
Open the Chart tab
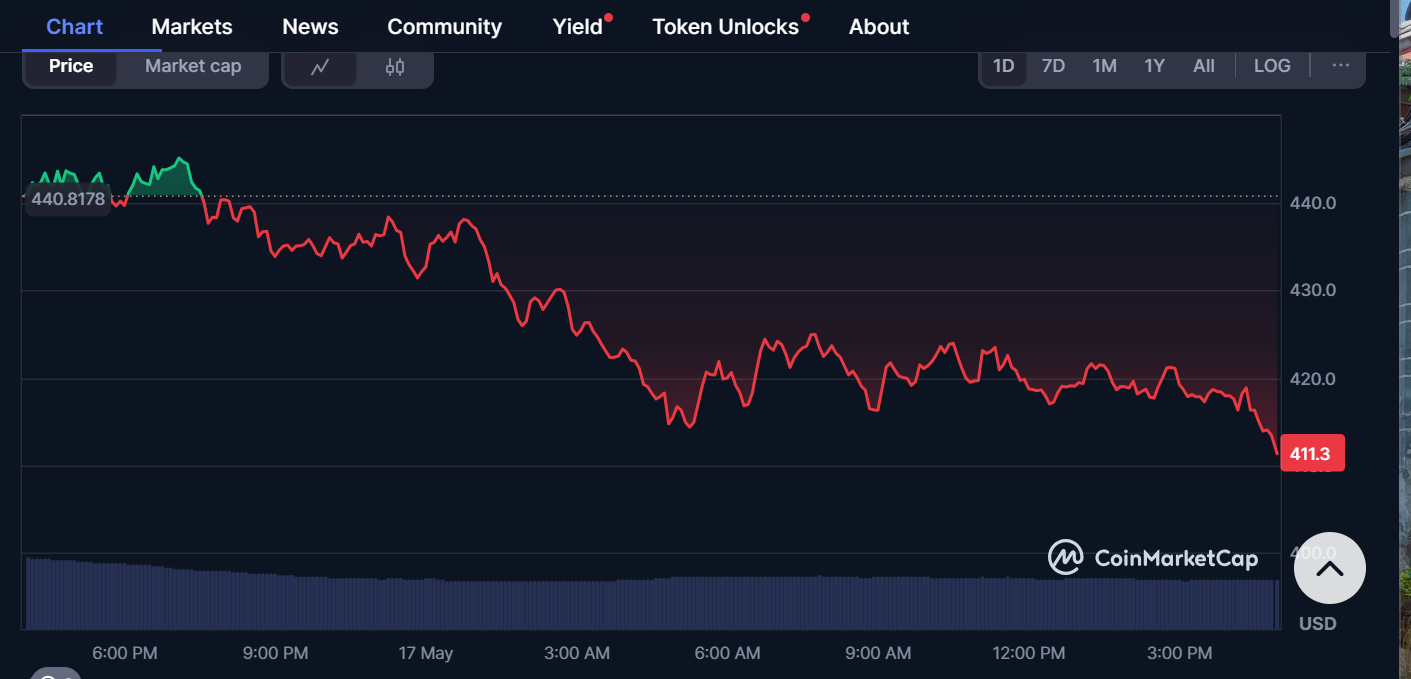(x=75, y=27)
